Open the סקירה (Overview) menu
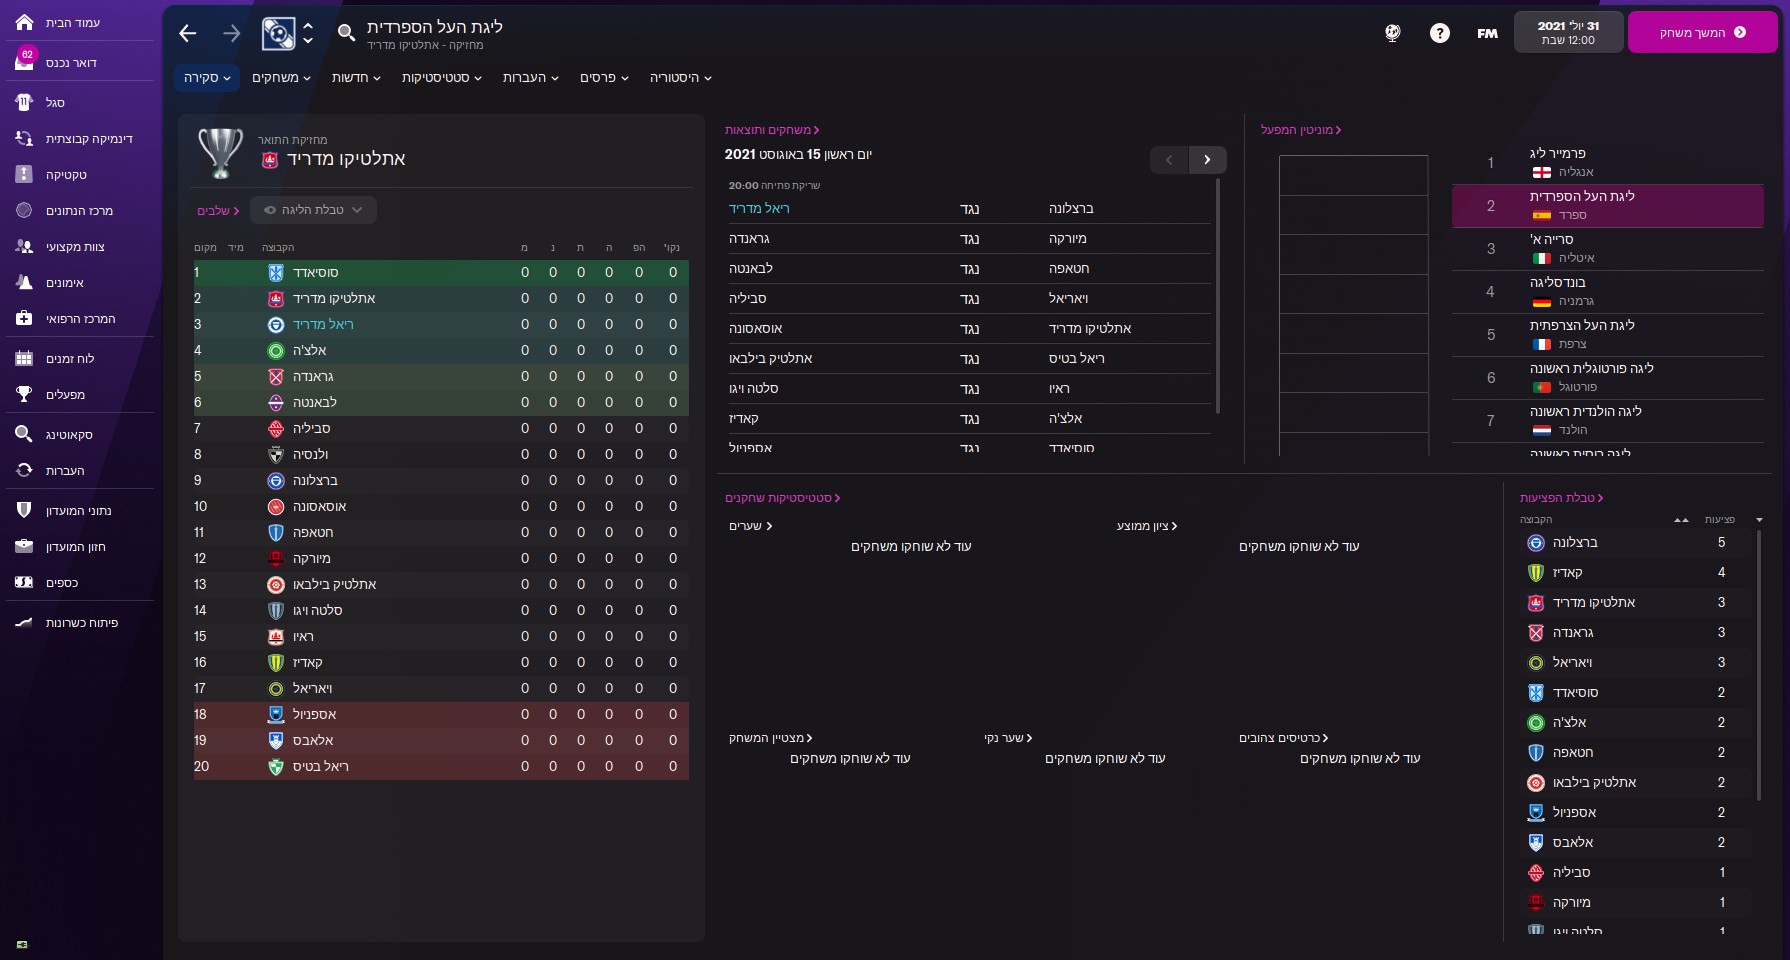The height and width of the screenshot is (960, 1790). 207,78
